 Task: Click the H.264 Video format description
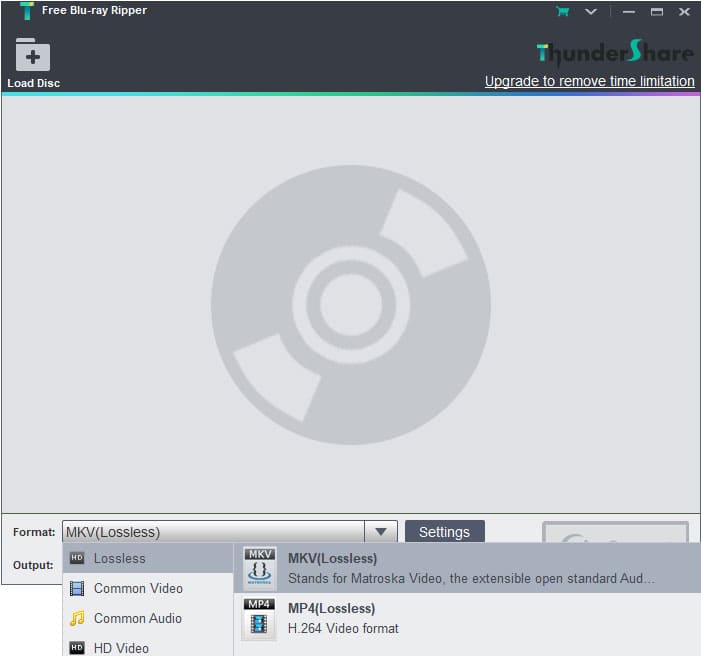(x=343, y=628)
